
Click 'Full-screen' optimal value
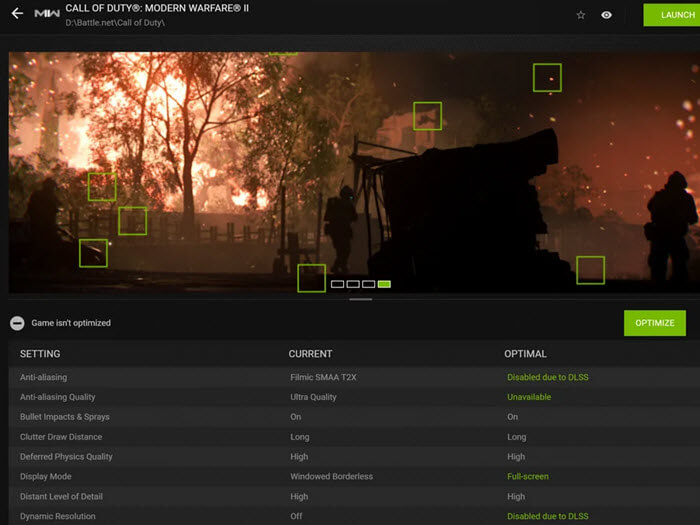coord(528,476)
